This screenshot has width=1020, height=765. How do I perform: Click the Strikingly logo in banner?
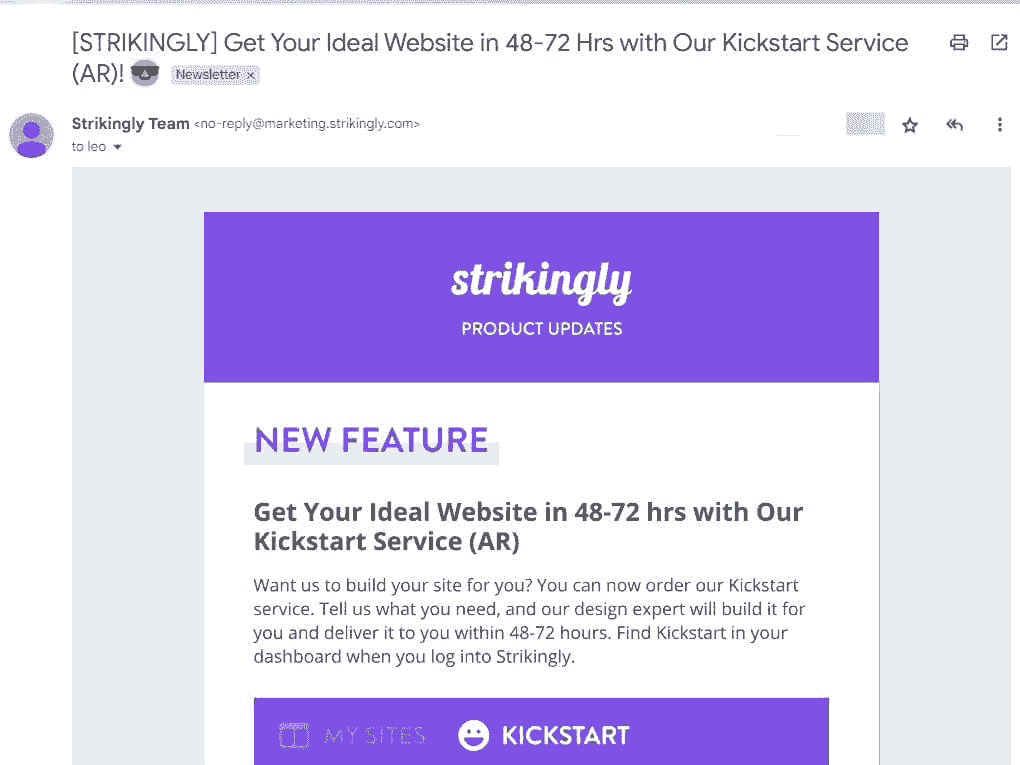tap(541, 282)
